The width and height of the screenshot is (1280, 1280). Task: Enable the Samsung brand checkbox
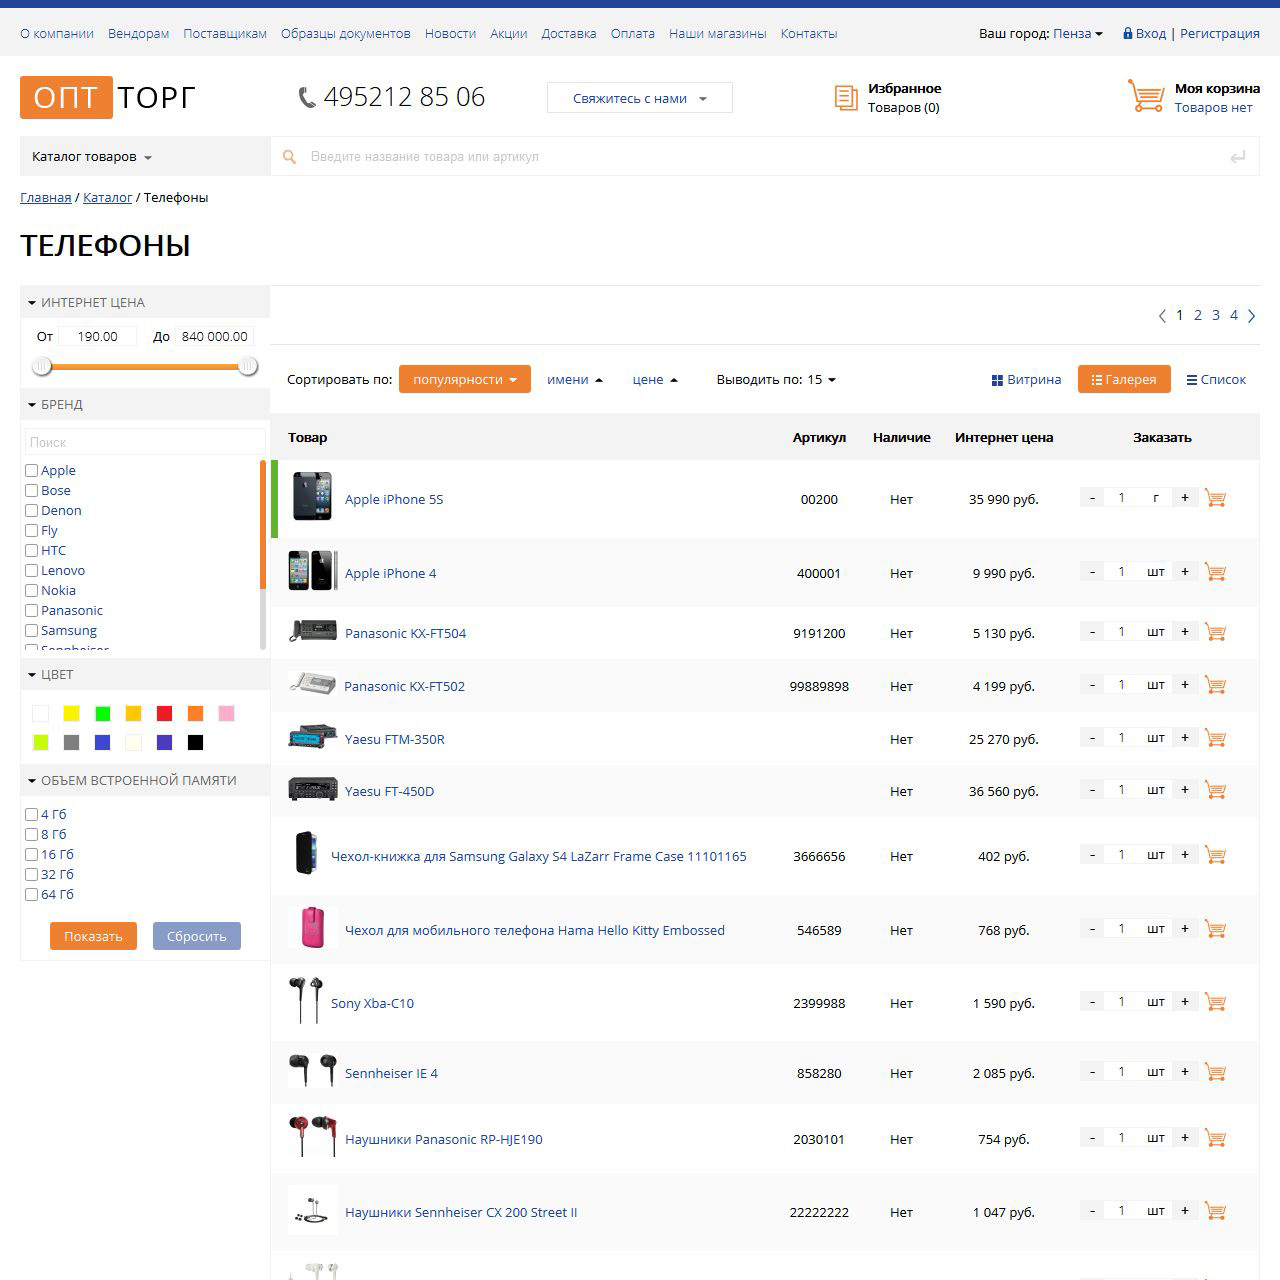(x=32, y=631)
